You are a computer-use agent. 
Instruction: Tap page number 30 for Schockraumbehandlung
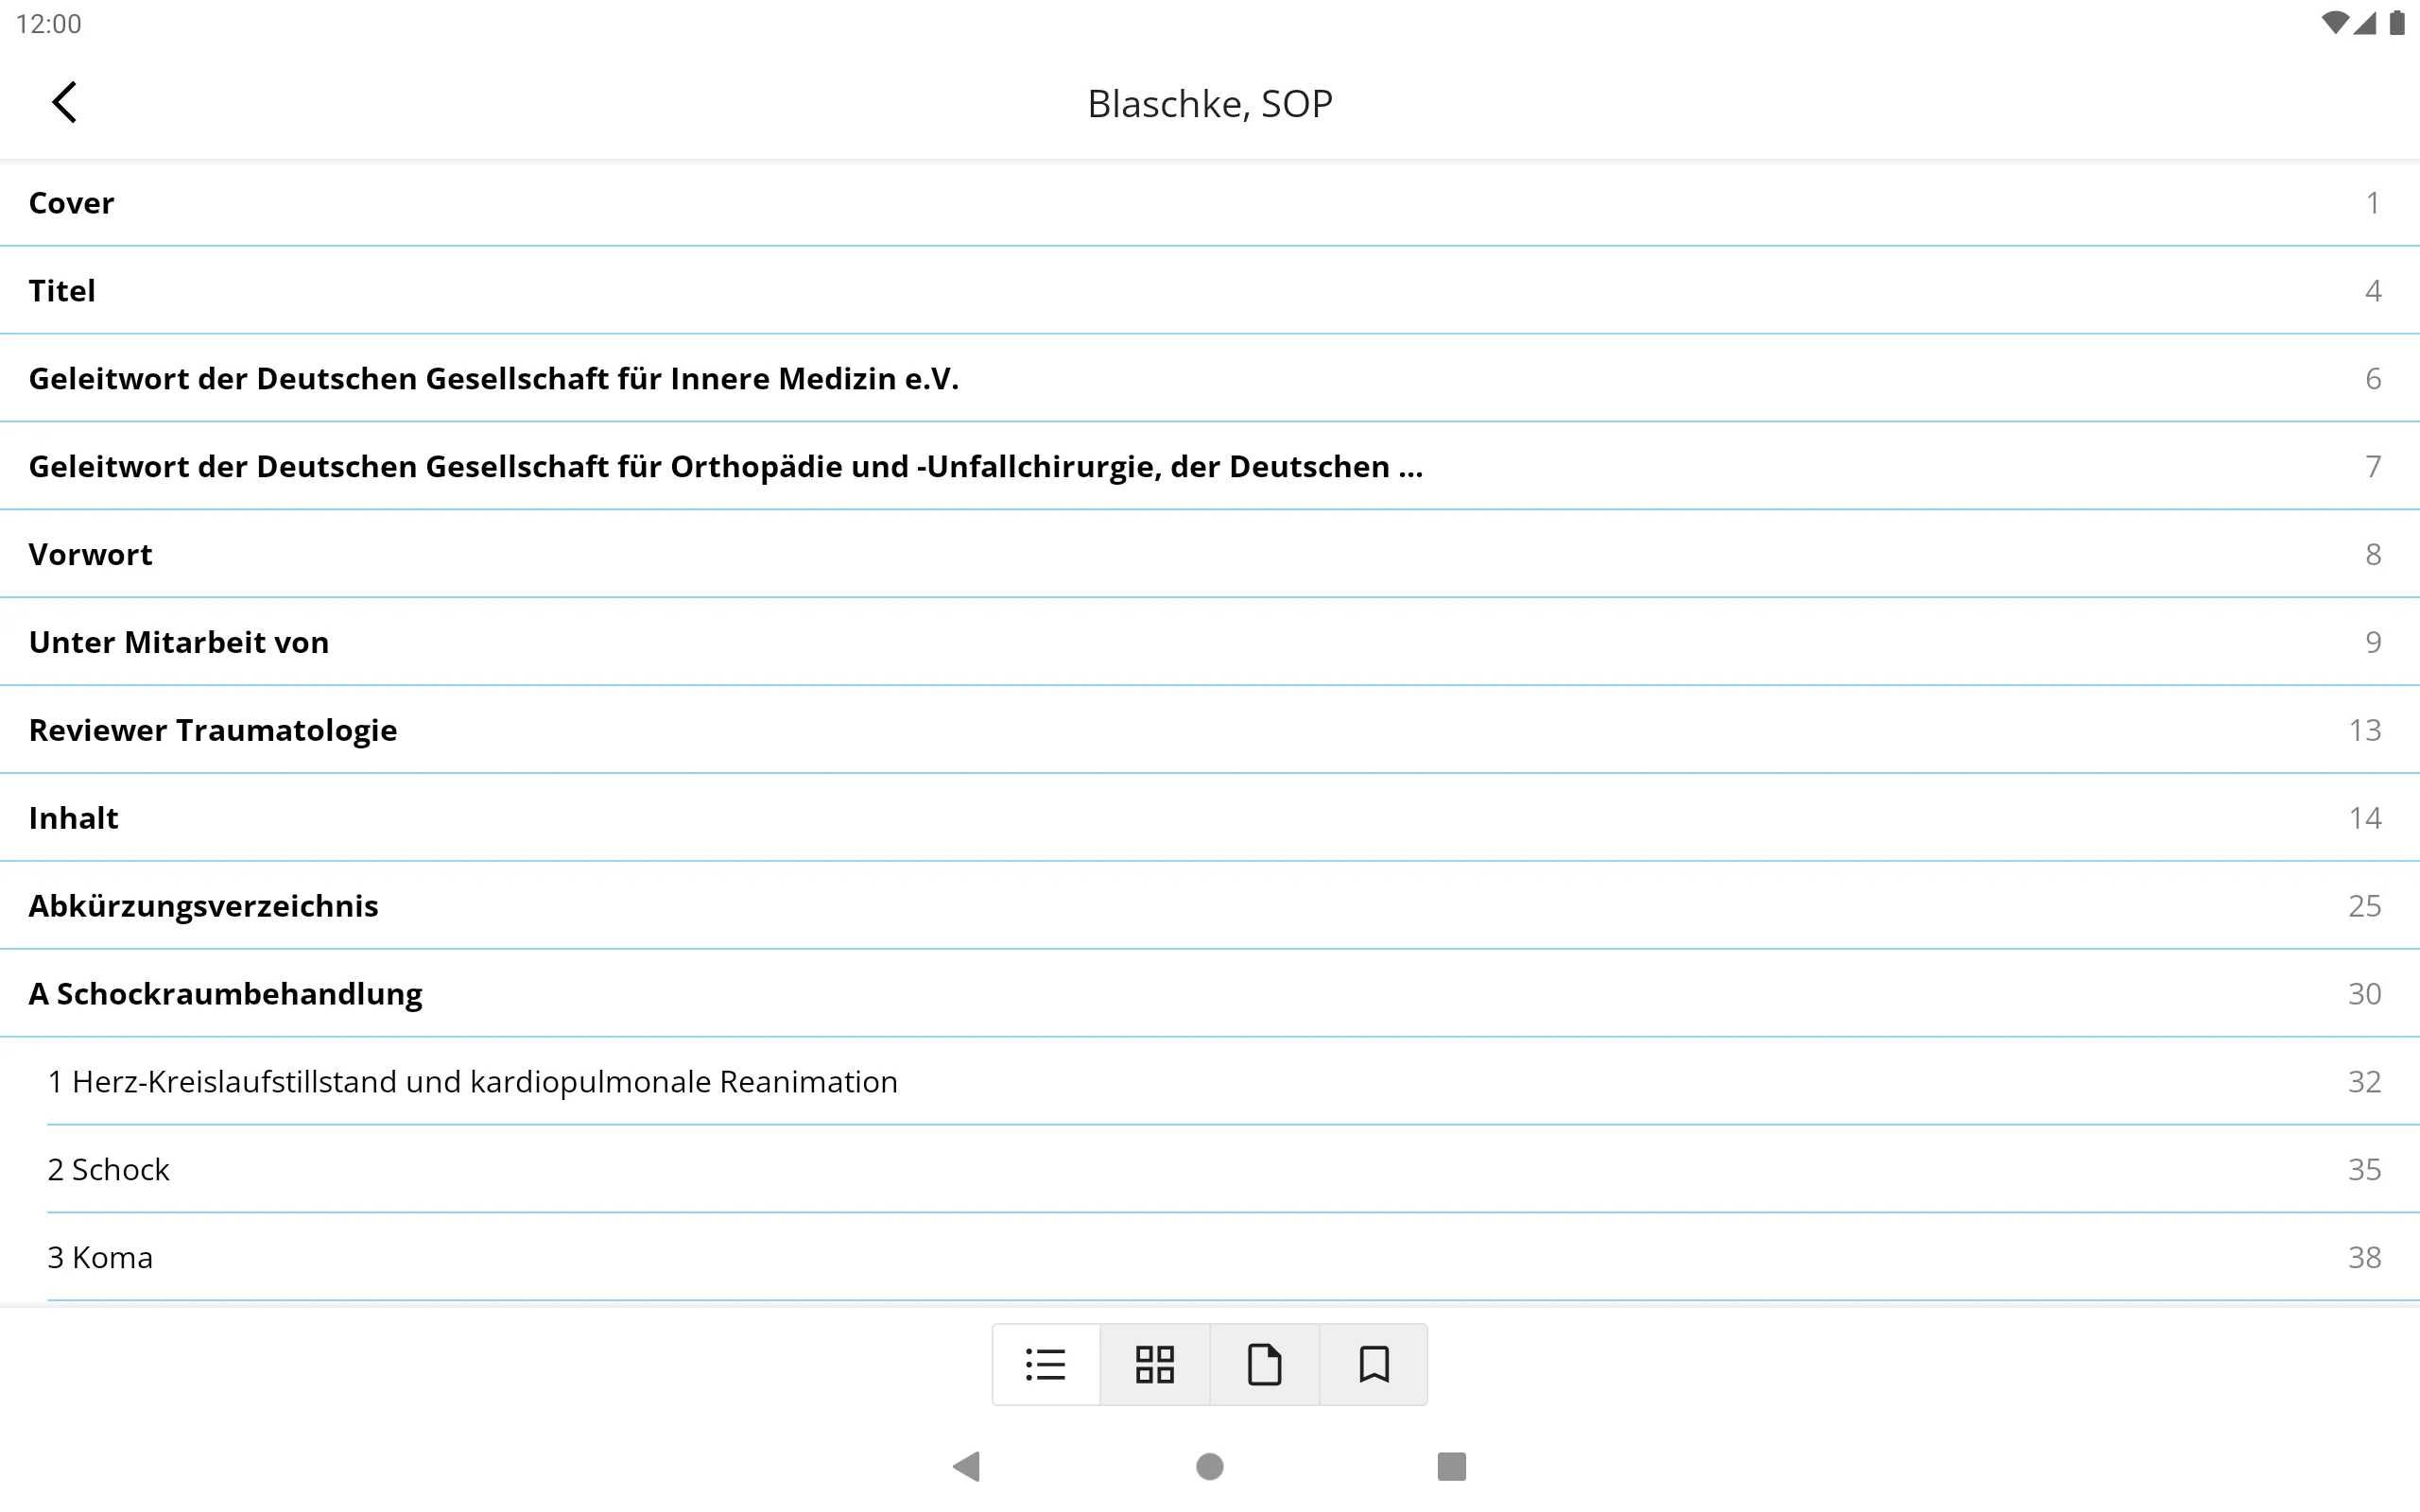pos(2364,994)
